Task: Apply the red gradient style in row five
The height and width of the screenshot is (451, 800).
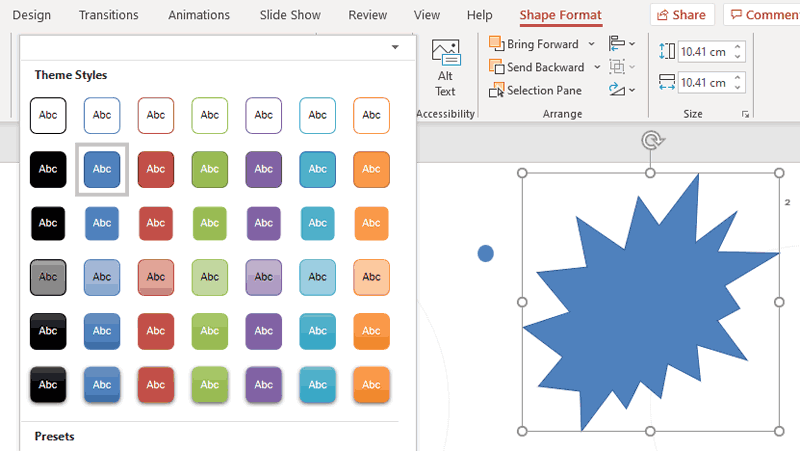Action: (156, 331)
